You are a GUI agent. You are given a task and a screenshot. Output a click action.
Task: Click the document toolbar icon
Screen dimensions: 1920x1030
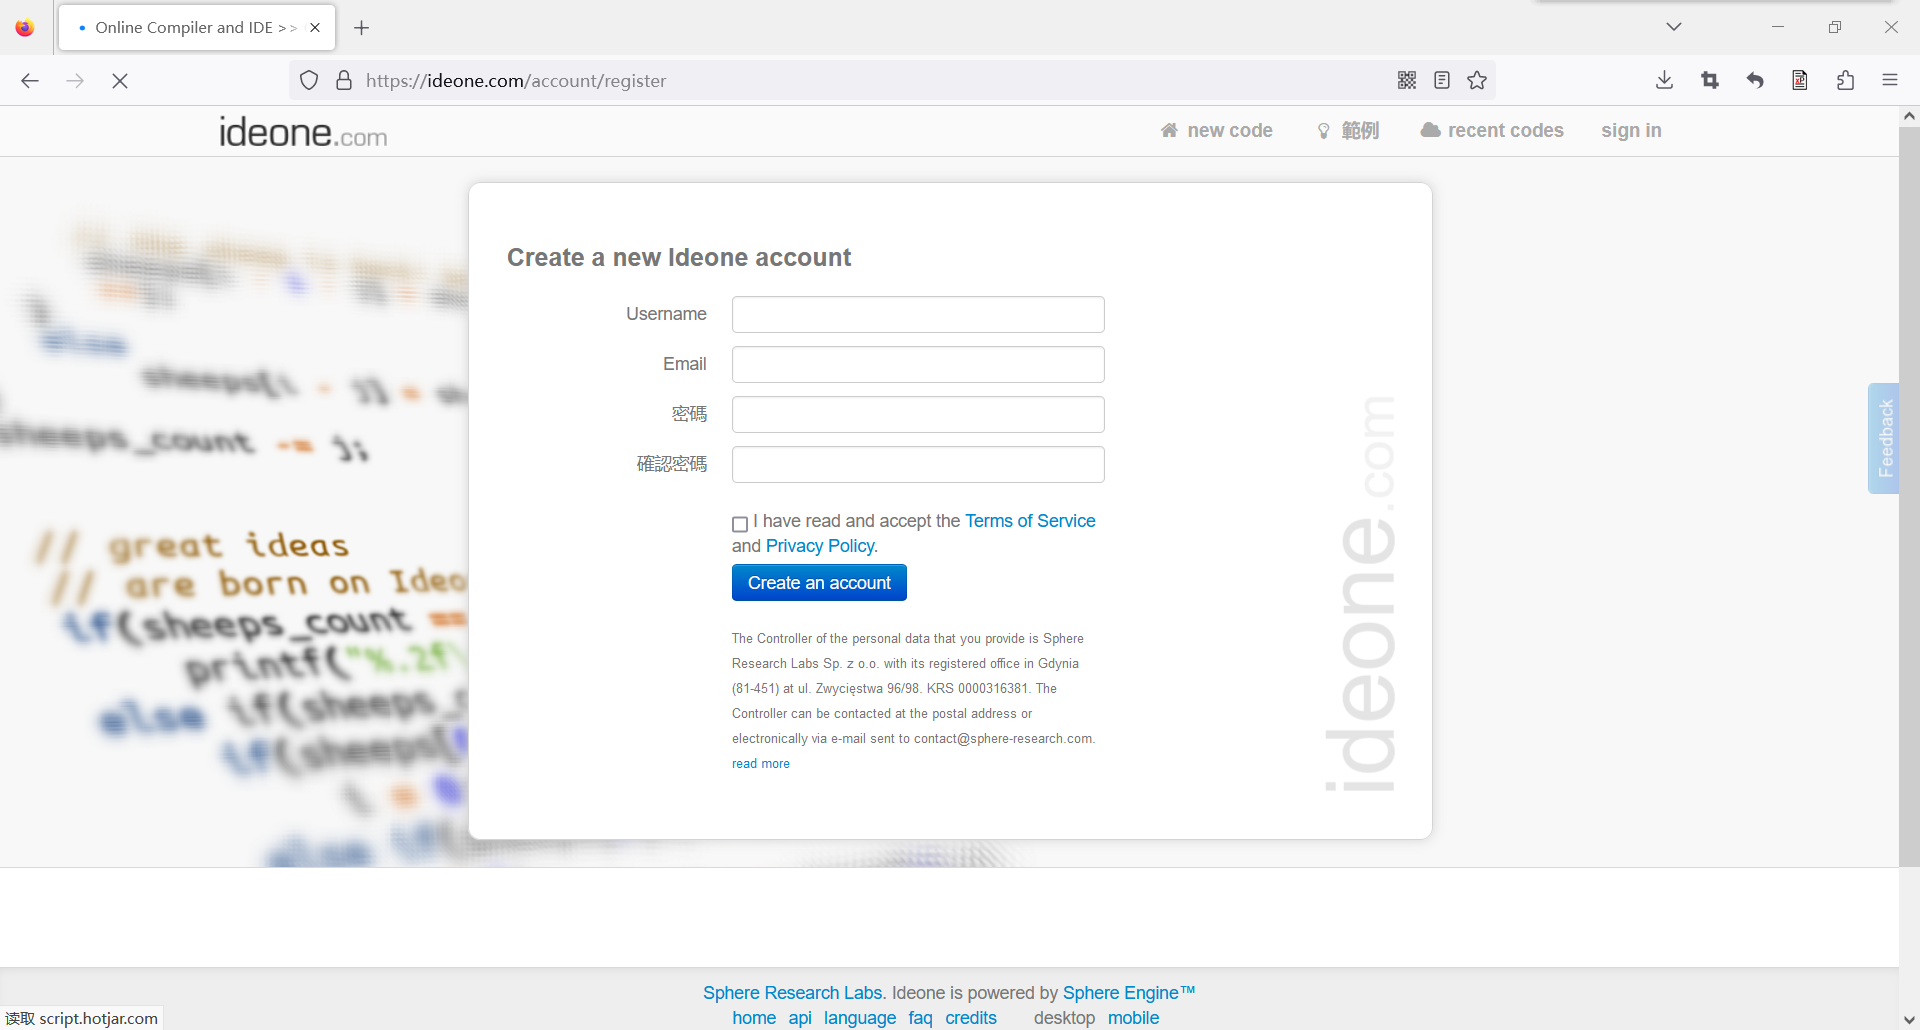click(x=1800, y=80)
